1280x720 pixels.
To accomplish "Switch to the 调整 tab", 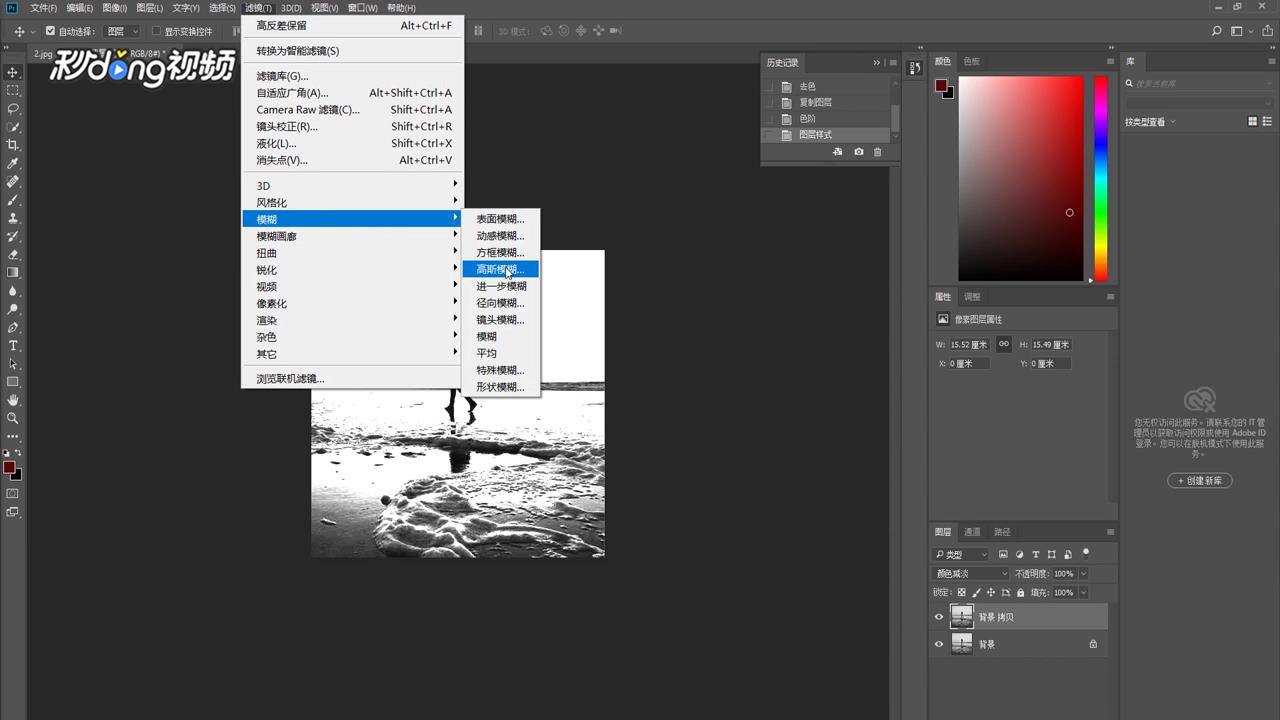I will pos(972,297).
